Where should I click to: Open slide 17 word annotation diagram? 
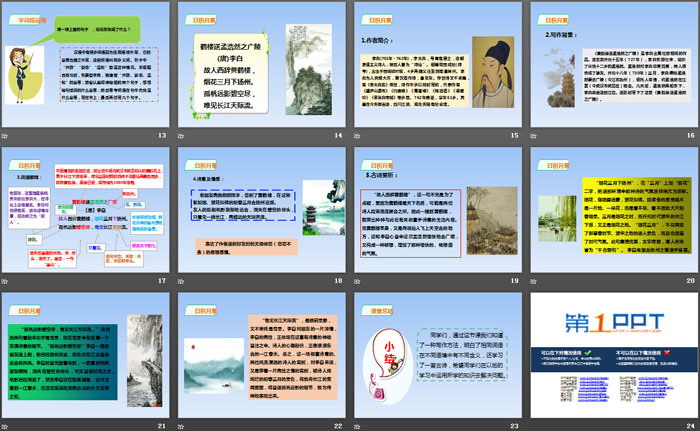(x=86, y=210)
